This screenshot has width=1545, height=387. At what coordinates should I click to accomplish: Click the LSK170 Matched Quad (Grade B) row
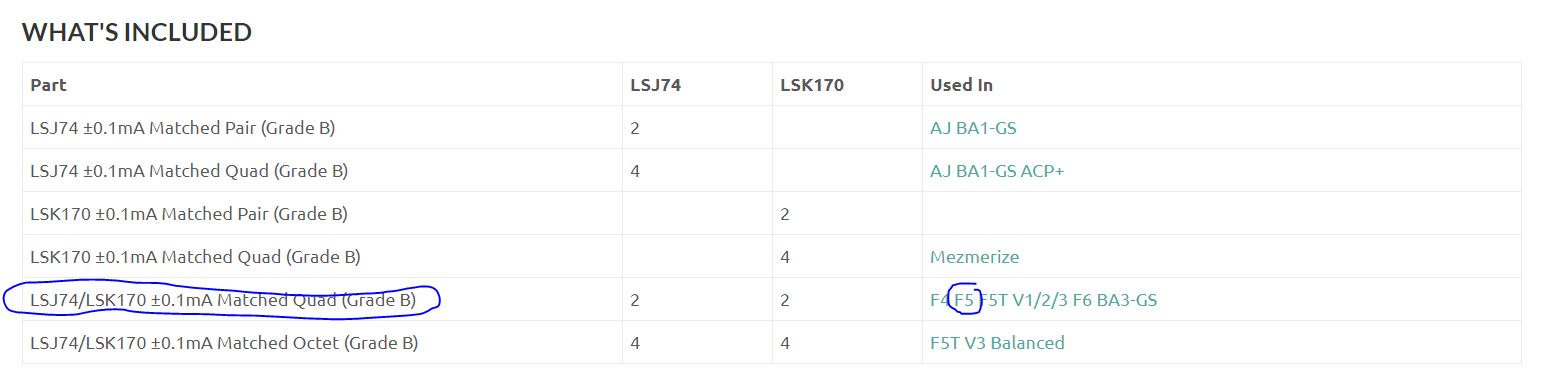tap(771, 257)
